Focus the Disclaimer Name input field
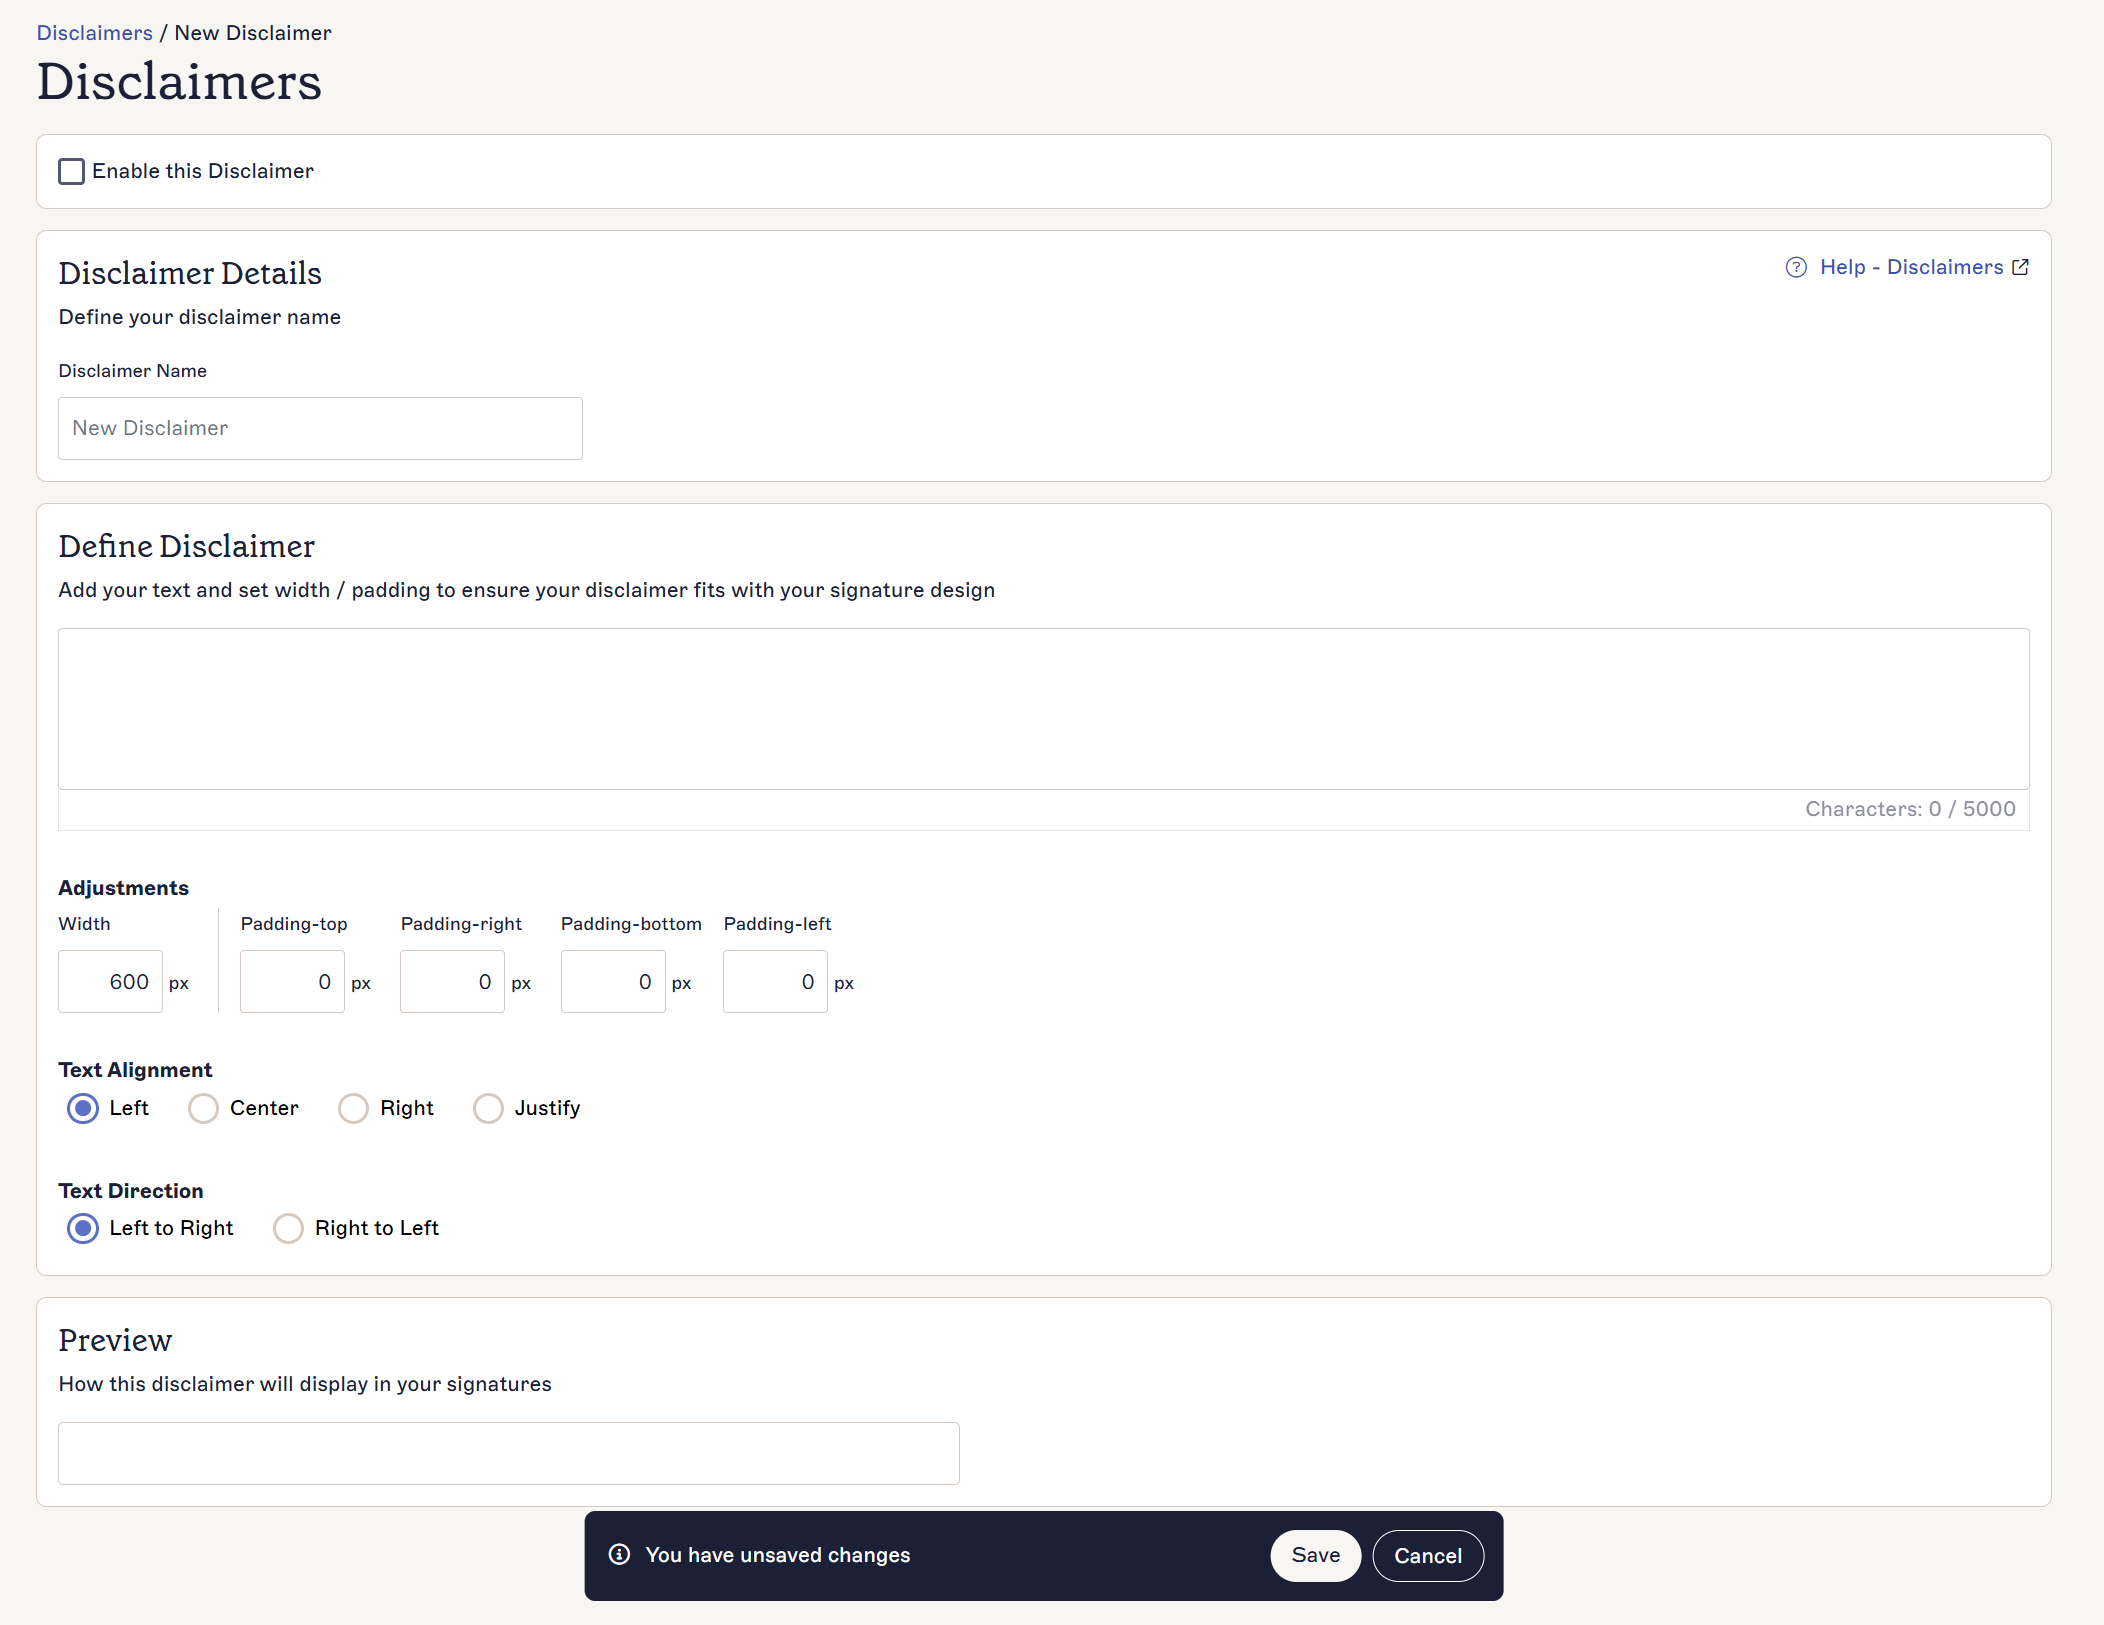The image size is (2104, 1625). click(320, 428)
